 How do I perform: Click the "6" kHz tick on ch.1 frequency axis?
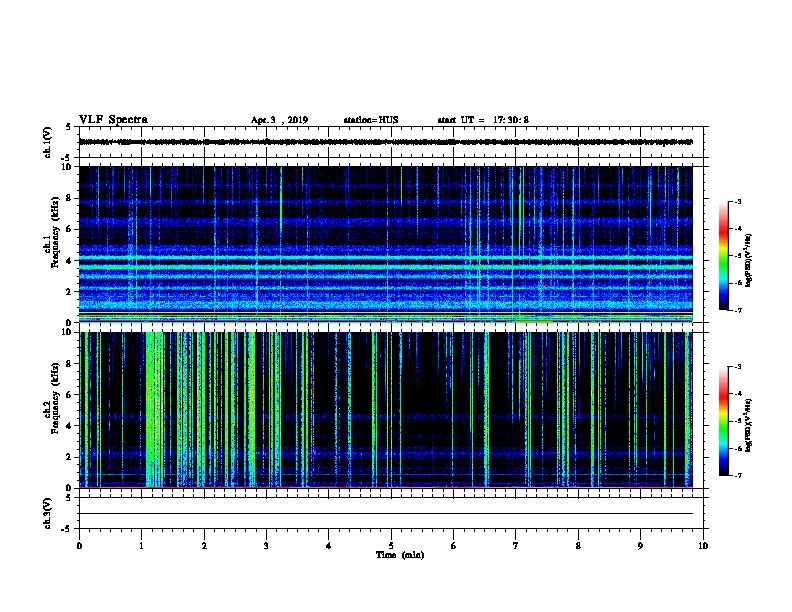pos(70,229)
